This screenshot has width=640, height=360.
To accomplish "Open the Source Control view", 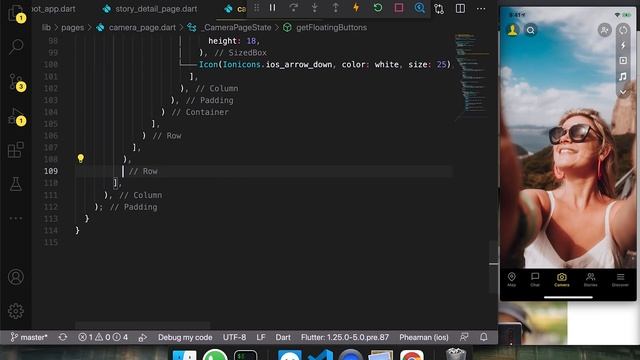I will tap(17, 82).
